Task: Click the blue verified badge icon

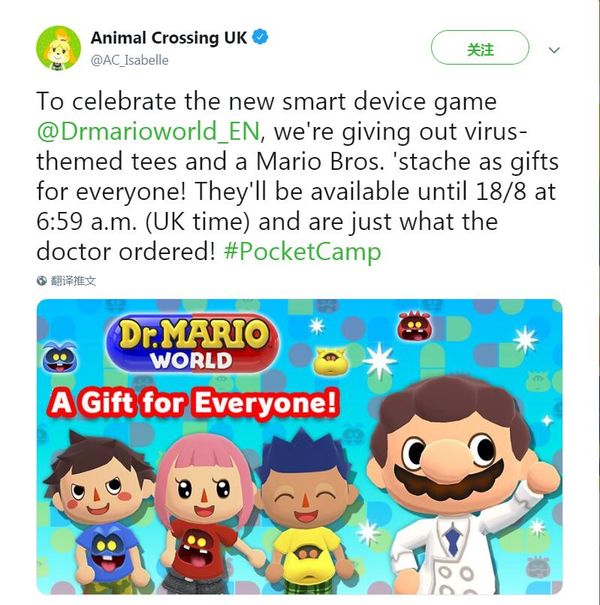Action: pos(260,37)
